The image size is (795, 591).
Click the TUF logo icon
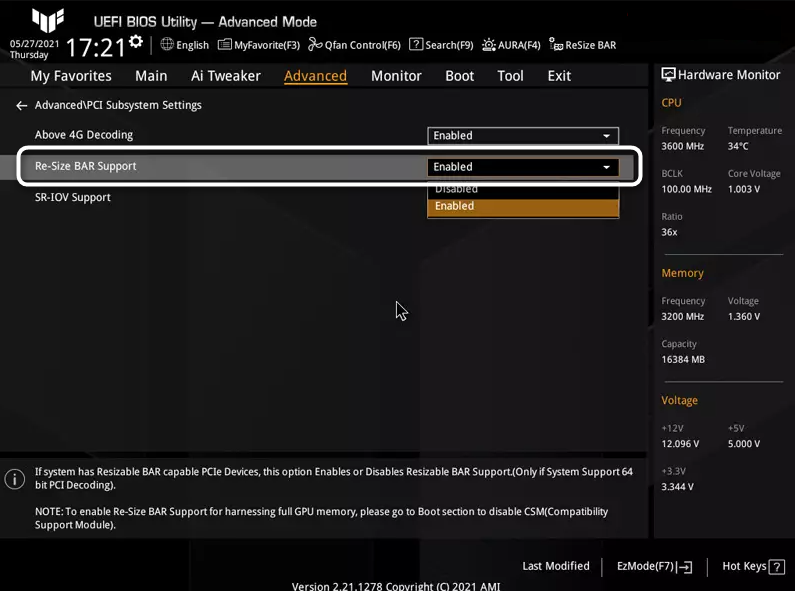point(48,20)
